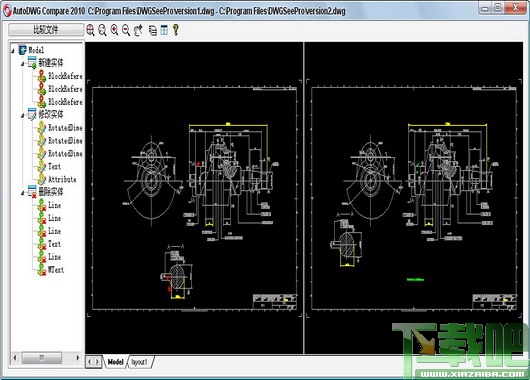This screenshot has height=380, width=530.
Task: Open the layers stack icon in toolbar
Action: click(153, 30)
